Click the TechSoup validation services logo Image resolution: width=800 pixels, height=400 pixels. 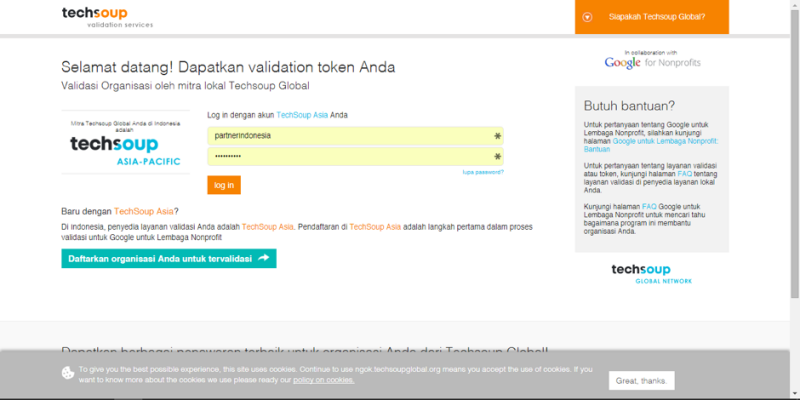[107, 17]
